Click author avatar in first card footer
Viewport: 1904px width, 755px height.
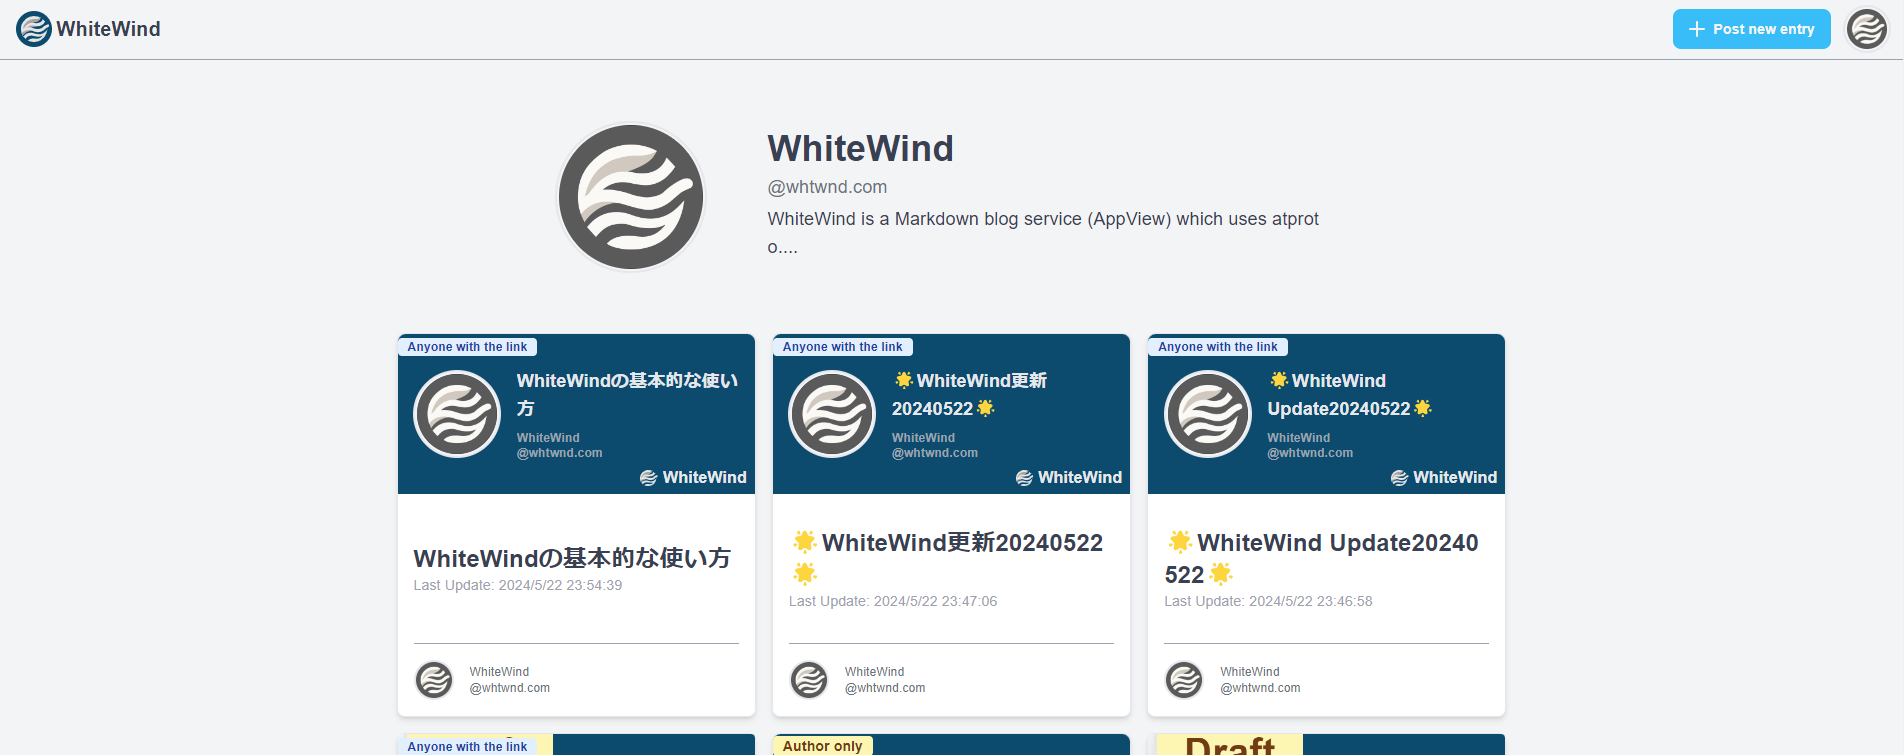click(x=434, y=680)
